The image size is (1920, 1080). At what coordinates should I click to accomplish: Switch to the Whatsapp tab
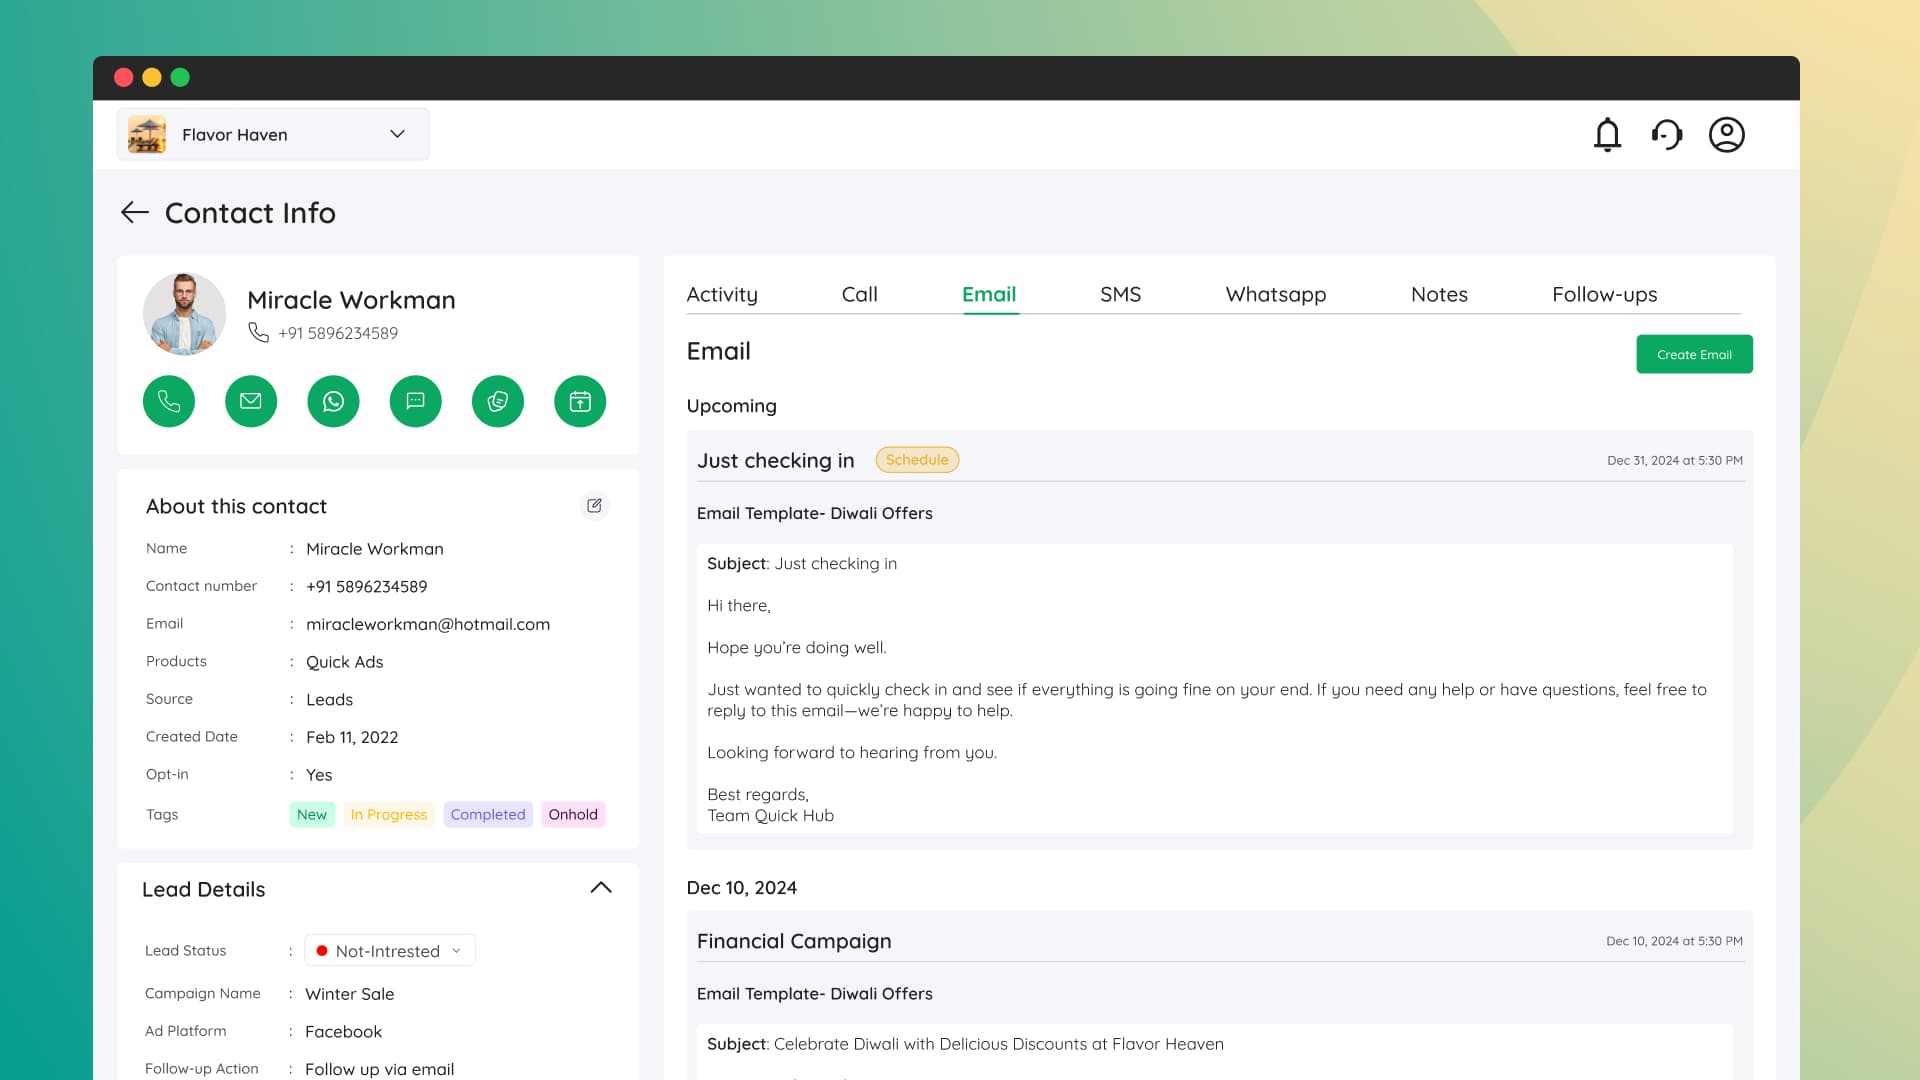[1275, 294]
